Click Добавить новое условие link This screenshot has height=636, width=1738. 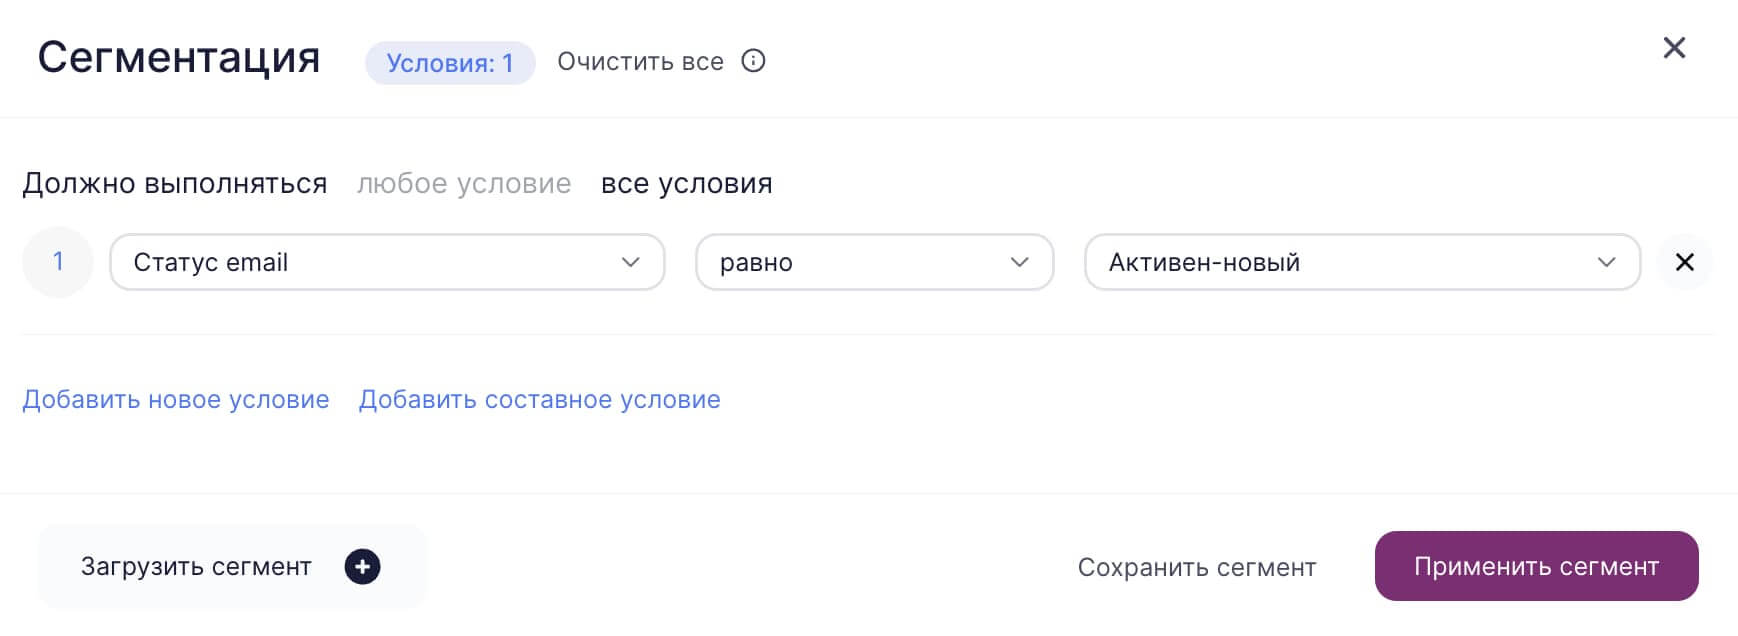click(176, 400)
